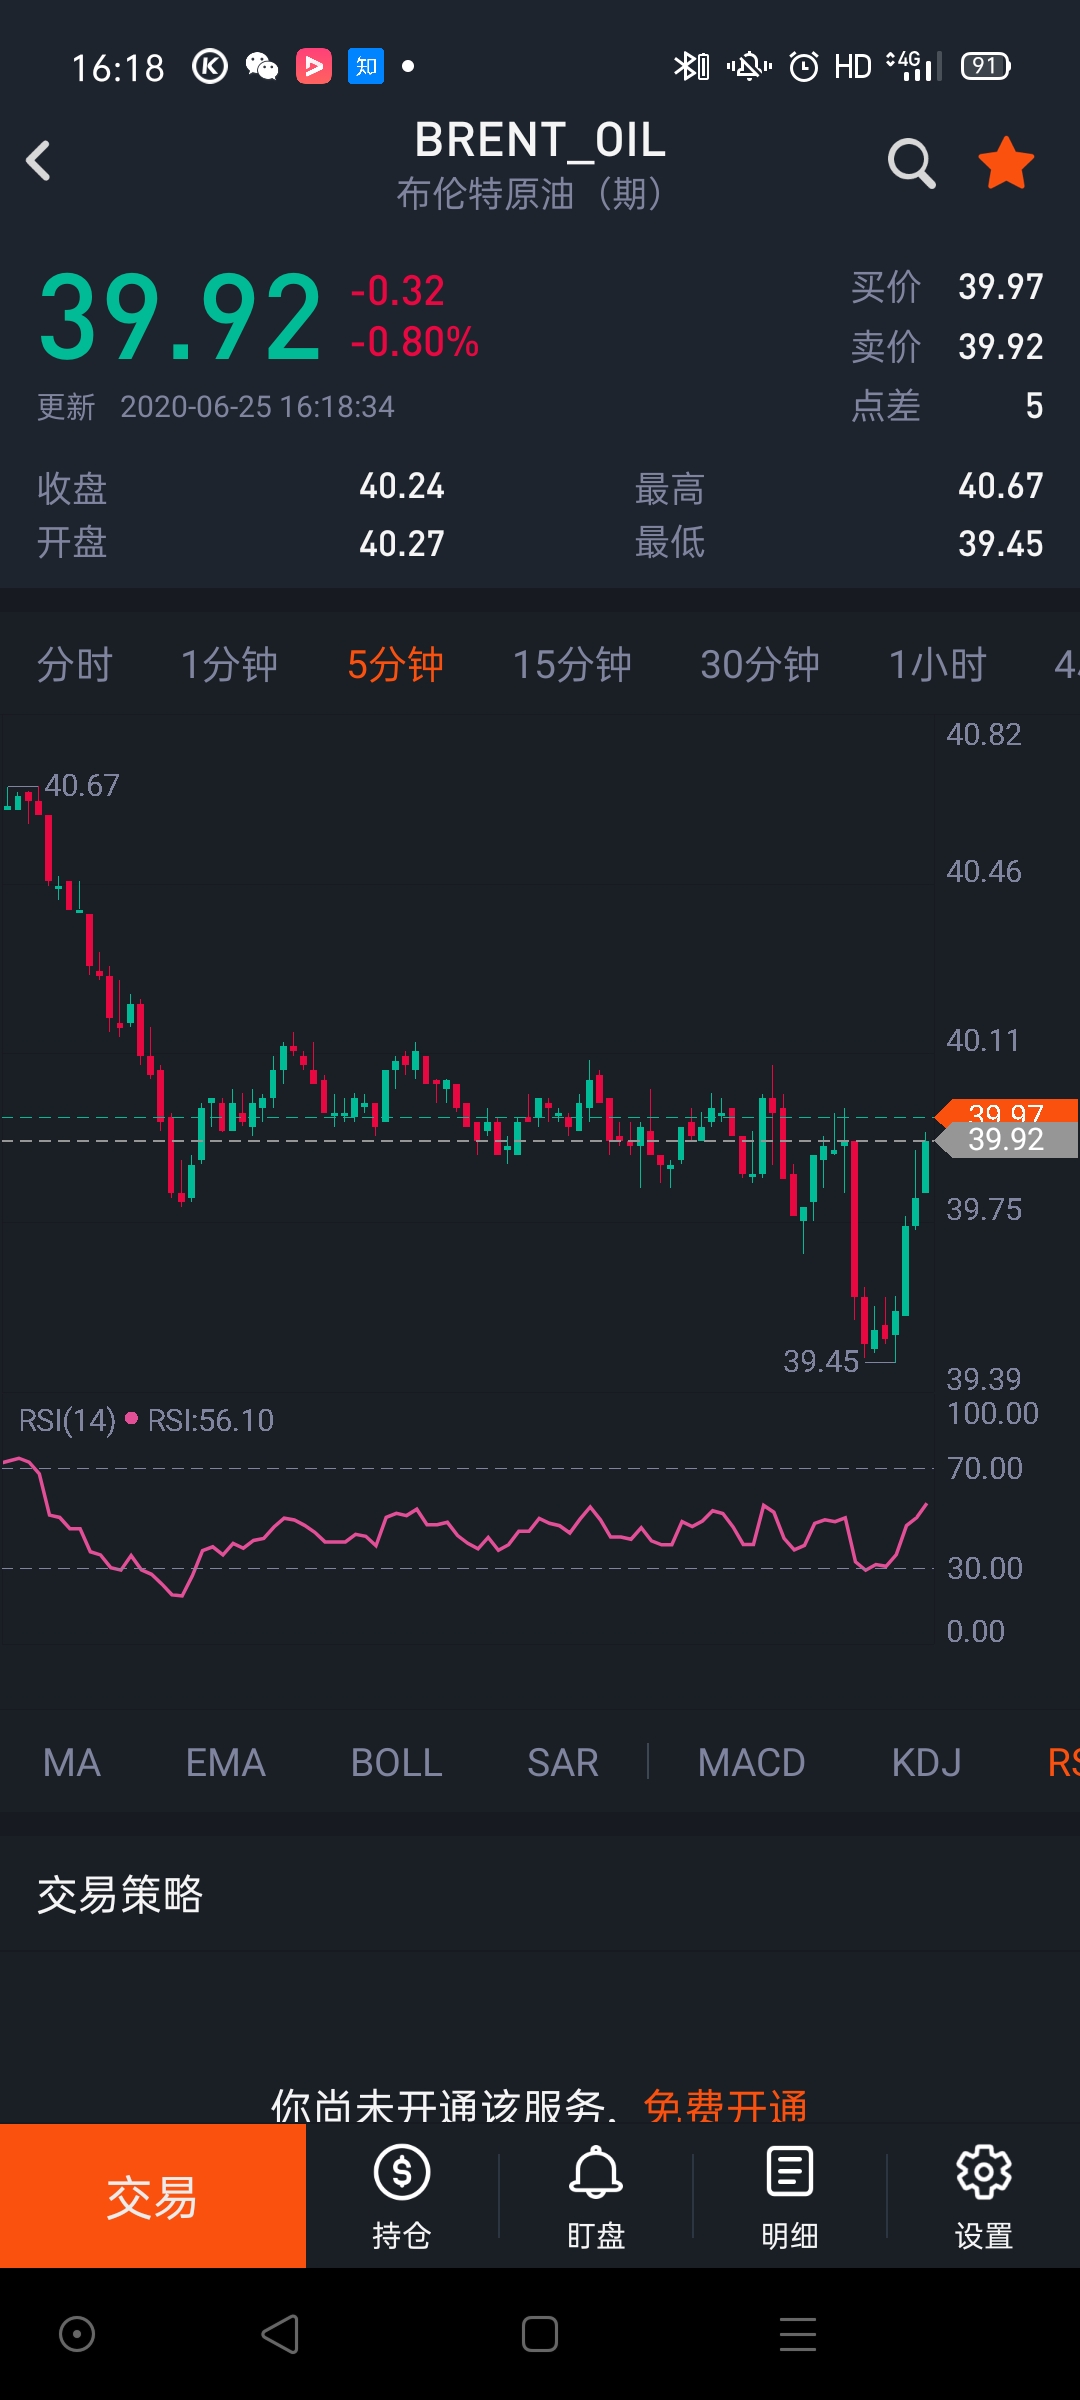Select the 1小时 timeframe
Image resolution: width=1080 pixels, height=2400 pixels.
pos(938,665)
